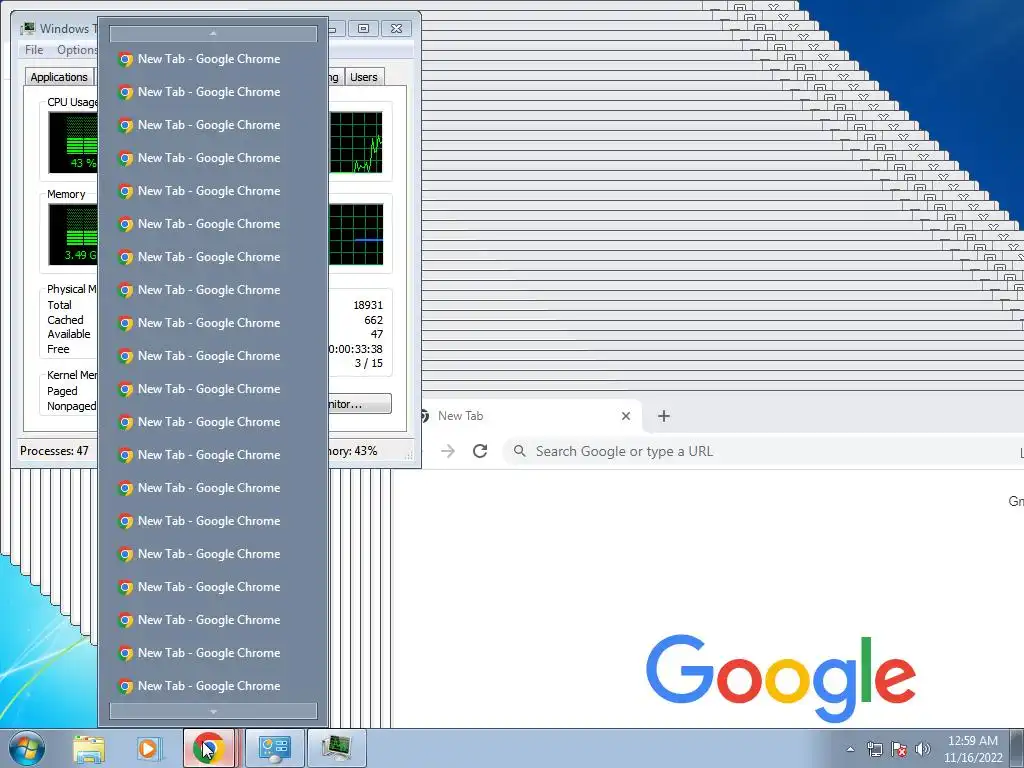Click the Memory meter showing 3.49 G
The width and height of the screenshot is (1024, 768).
(x=73, y=234)
